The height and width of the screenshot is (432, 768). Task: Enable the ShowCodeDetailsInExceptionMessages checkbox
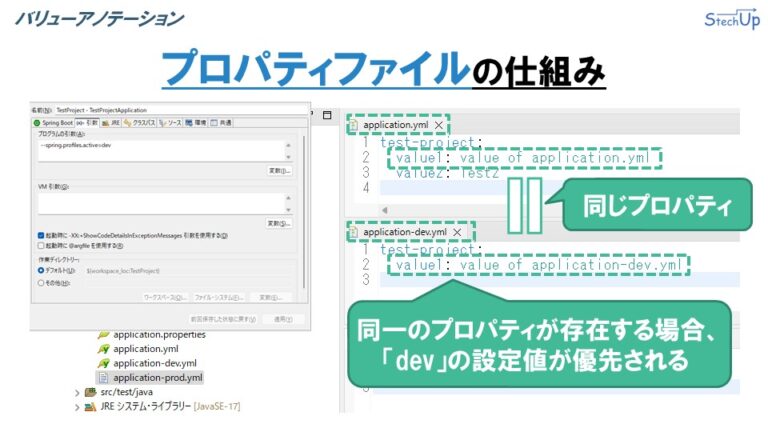(x=41, y=235)
